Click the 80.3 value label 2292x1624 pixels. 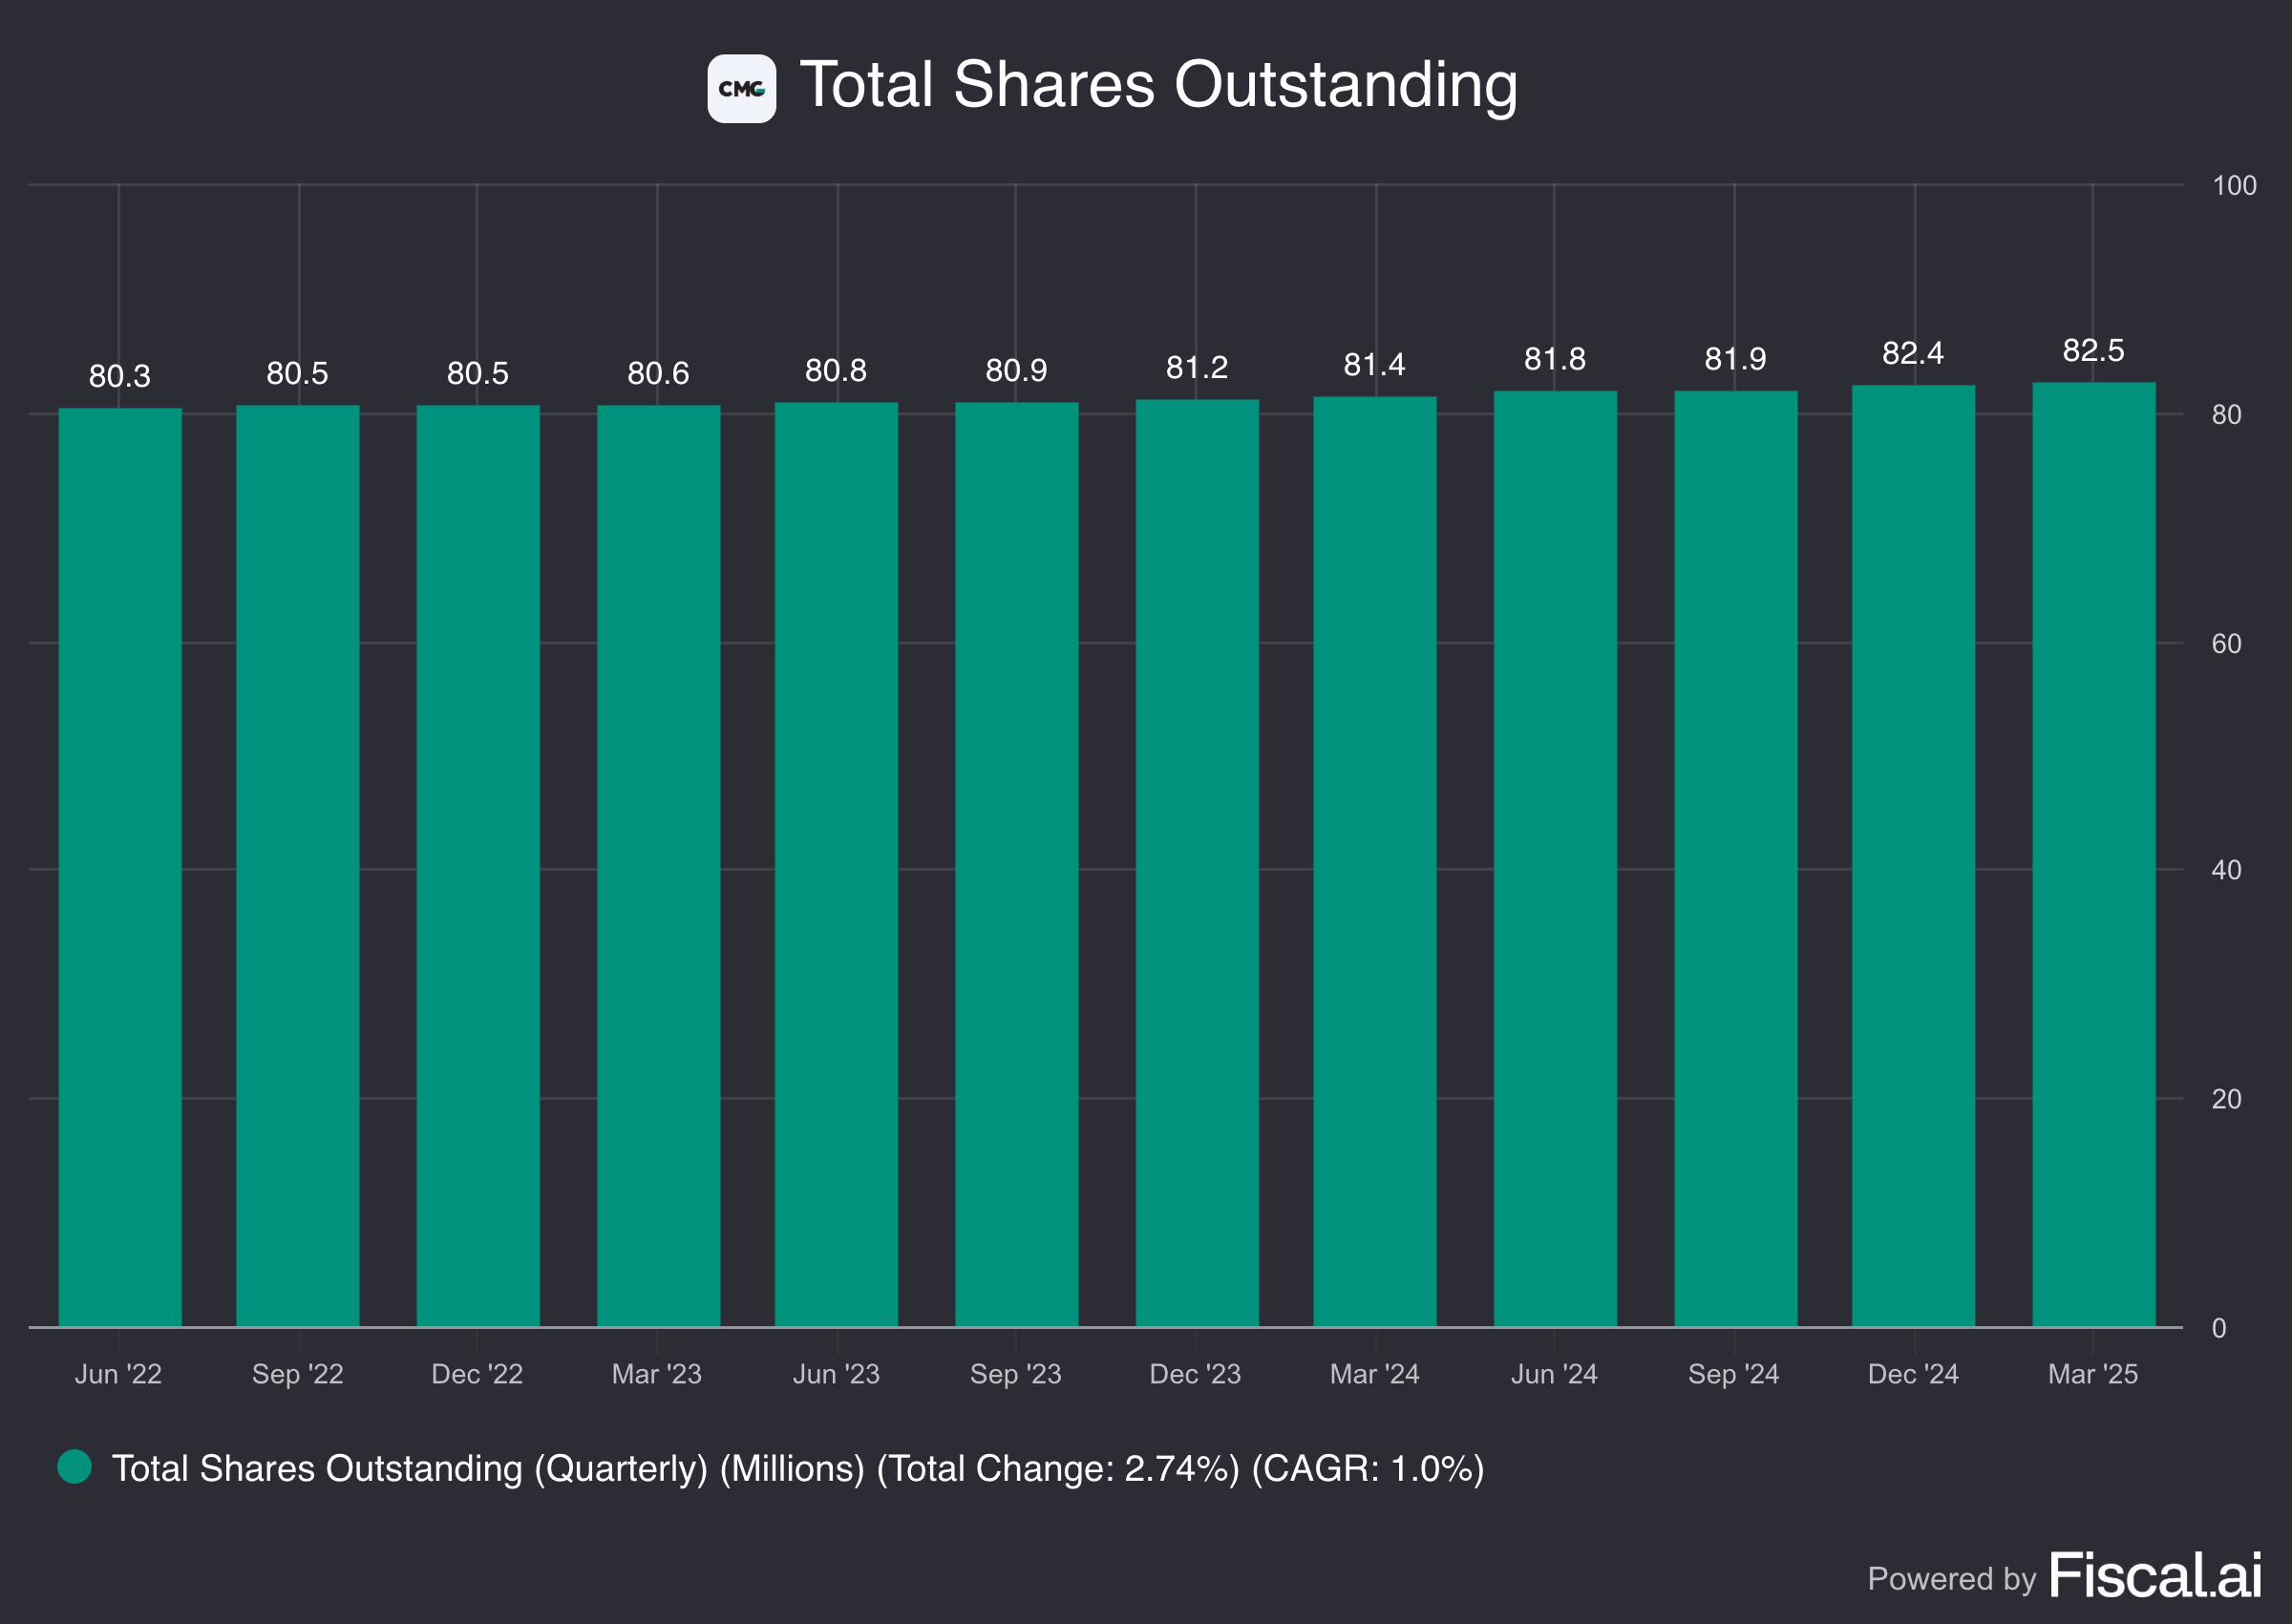coord(118,377)
